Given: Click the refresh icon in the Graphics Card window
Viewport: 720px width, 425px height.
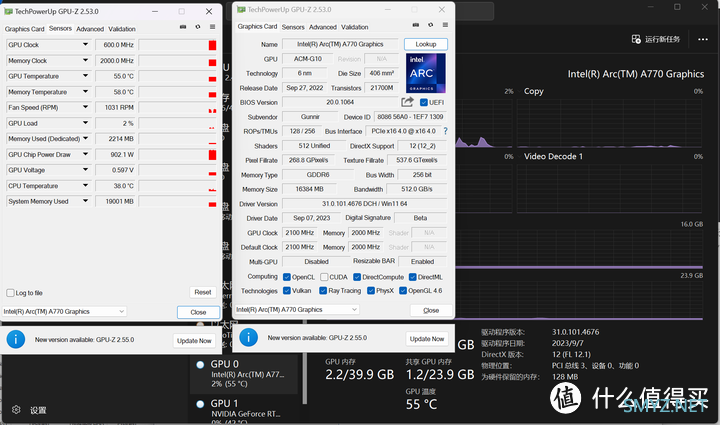Looking at the screenshot, I should pos(431,25).
